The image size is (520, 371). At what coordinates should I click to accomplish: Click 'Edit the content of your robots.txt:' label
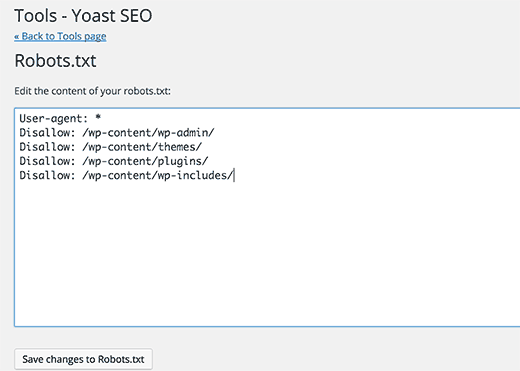pyautogui.click(x=92, y=91)
